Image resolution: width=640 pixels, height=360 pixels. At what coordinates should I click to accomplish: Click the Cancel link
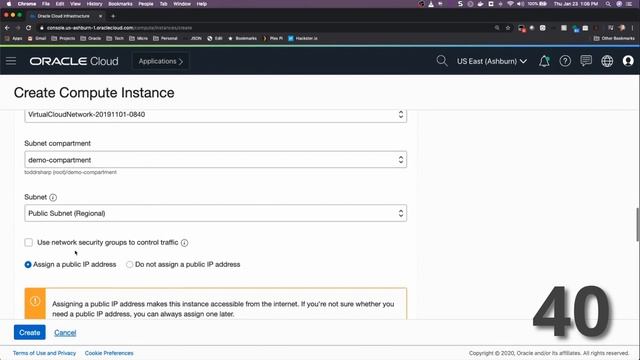click(65, 333)
